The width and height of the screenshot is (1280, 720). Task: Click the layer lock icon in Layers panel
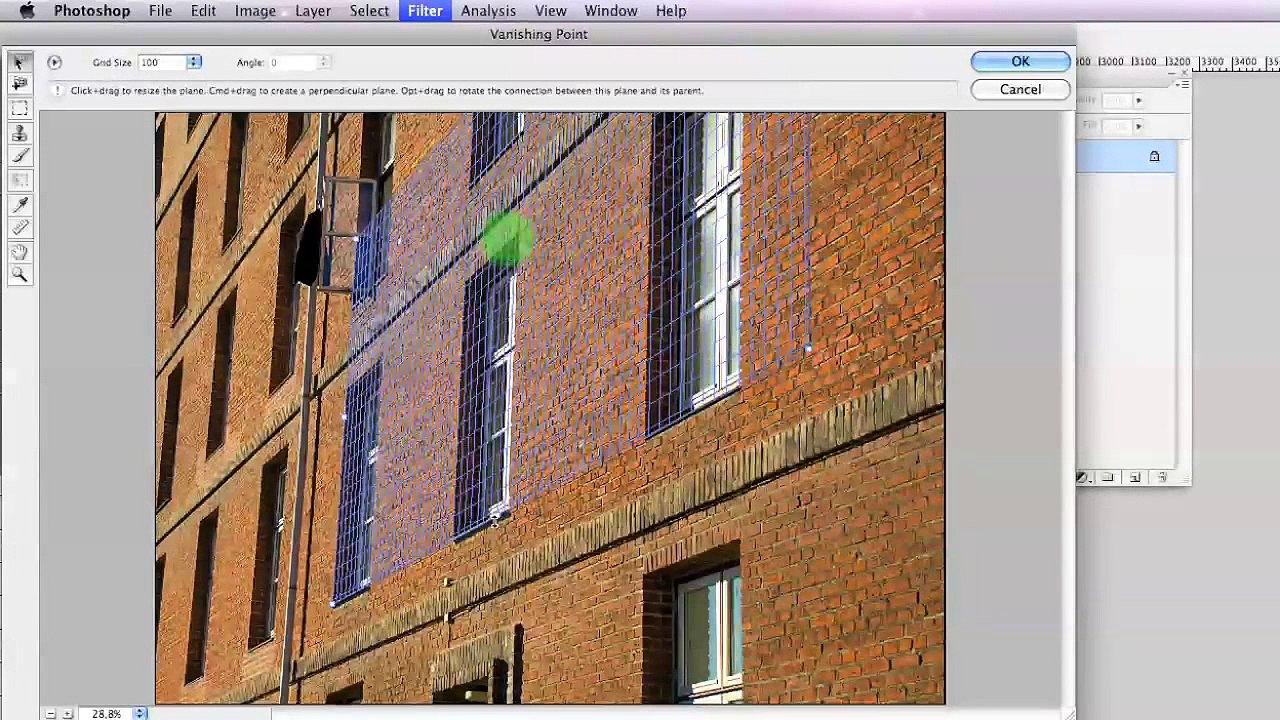coord(1154,156)
